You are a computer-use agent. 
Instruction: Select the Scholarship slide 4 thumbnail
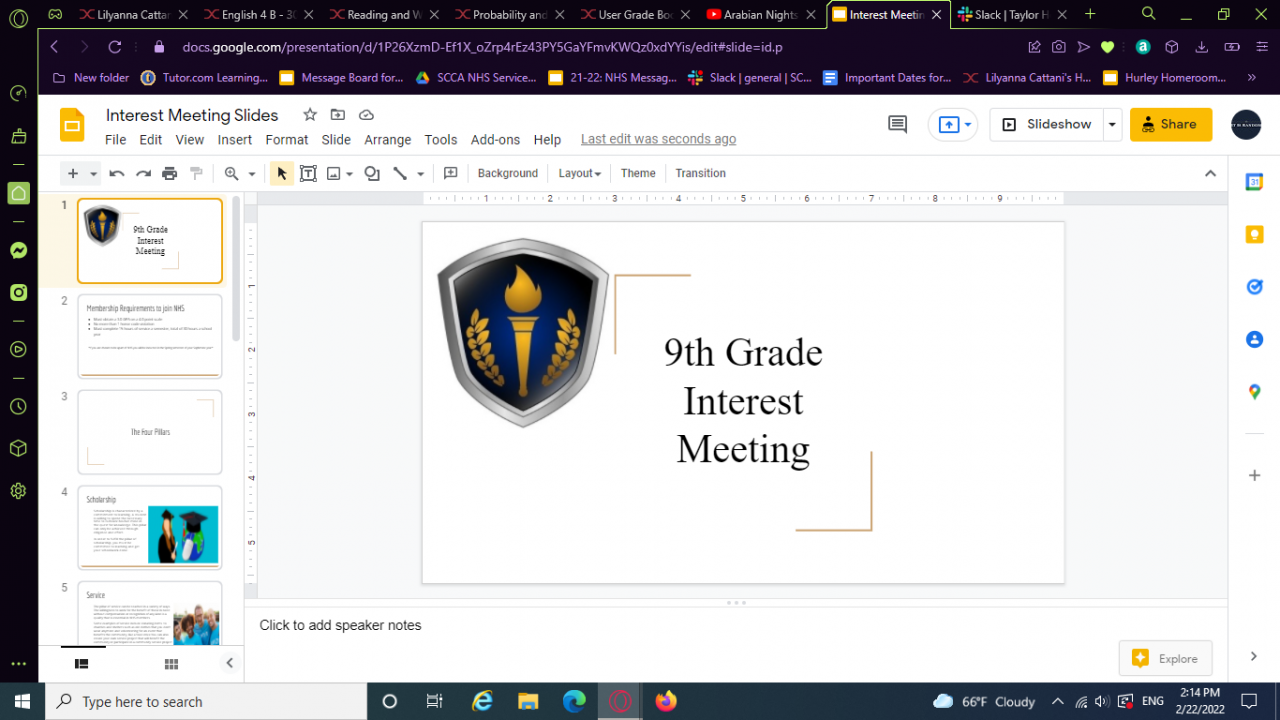(x=150, y=527)
